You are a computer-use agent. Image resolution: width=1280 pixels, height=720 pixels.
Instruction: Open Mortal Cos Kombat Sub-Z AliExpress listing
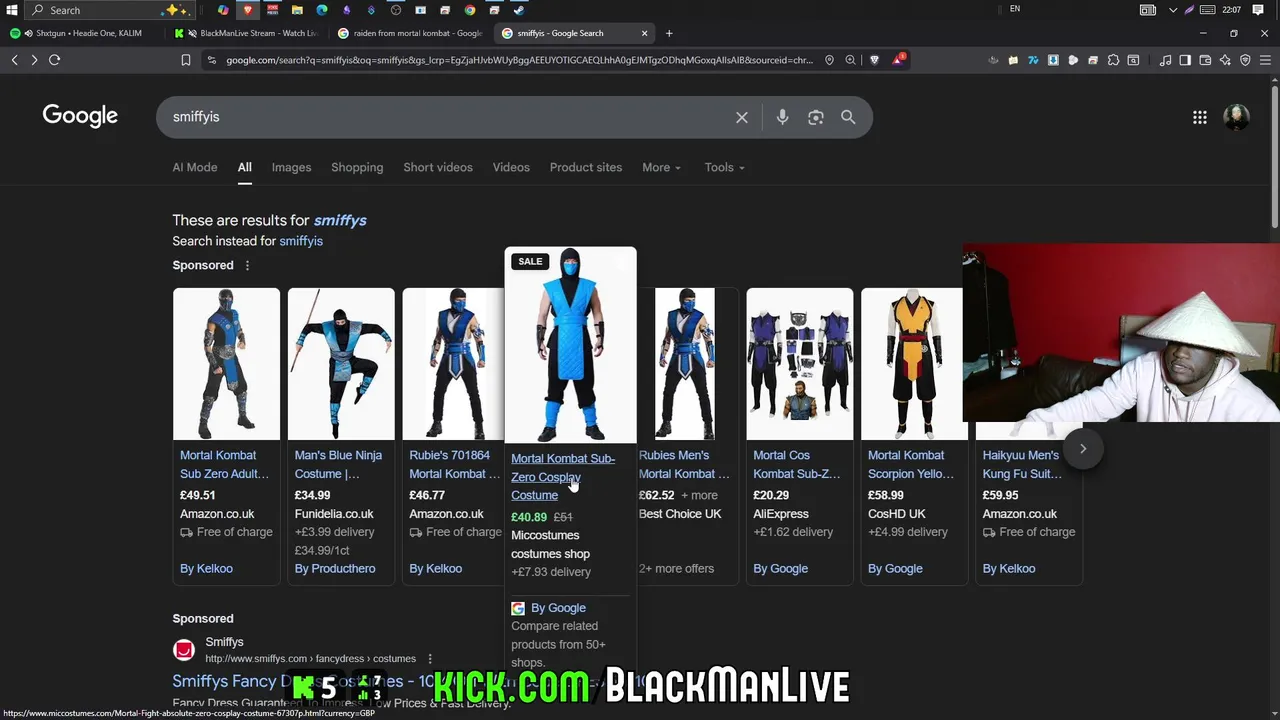(x=796, y=464)
